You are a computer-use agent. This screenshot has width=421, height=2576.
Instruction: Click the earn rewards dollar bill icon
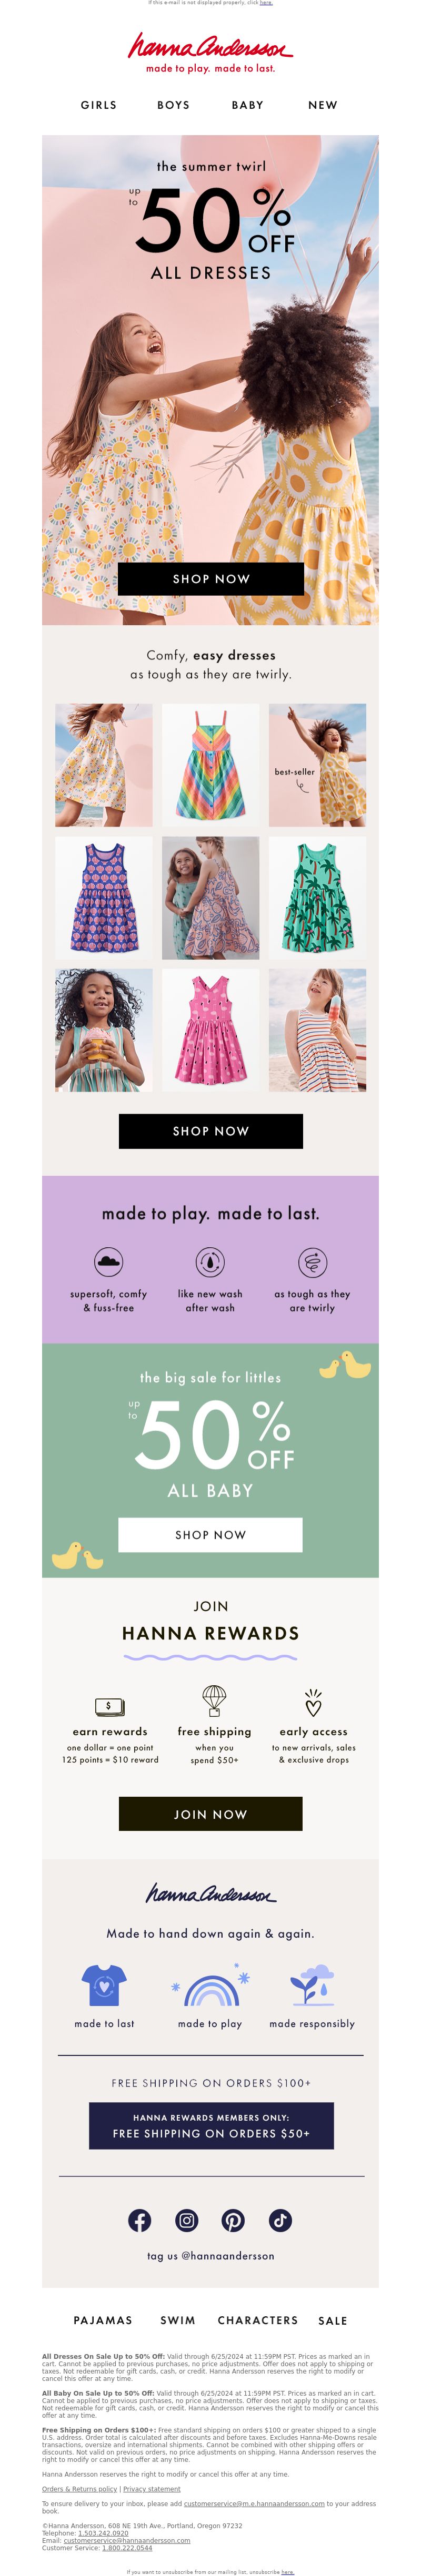(x=109, y=1706)
